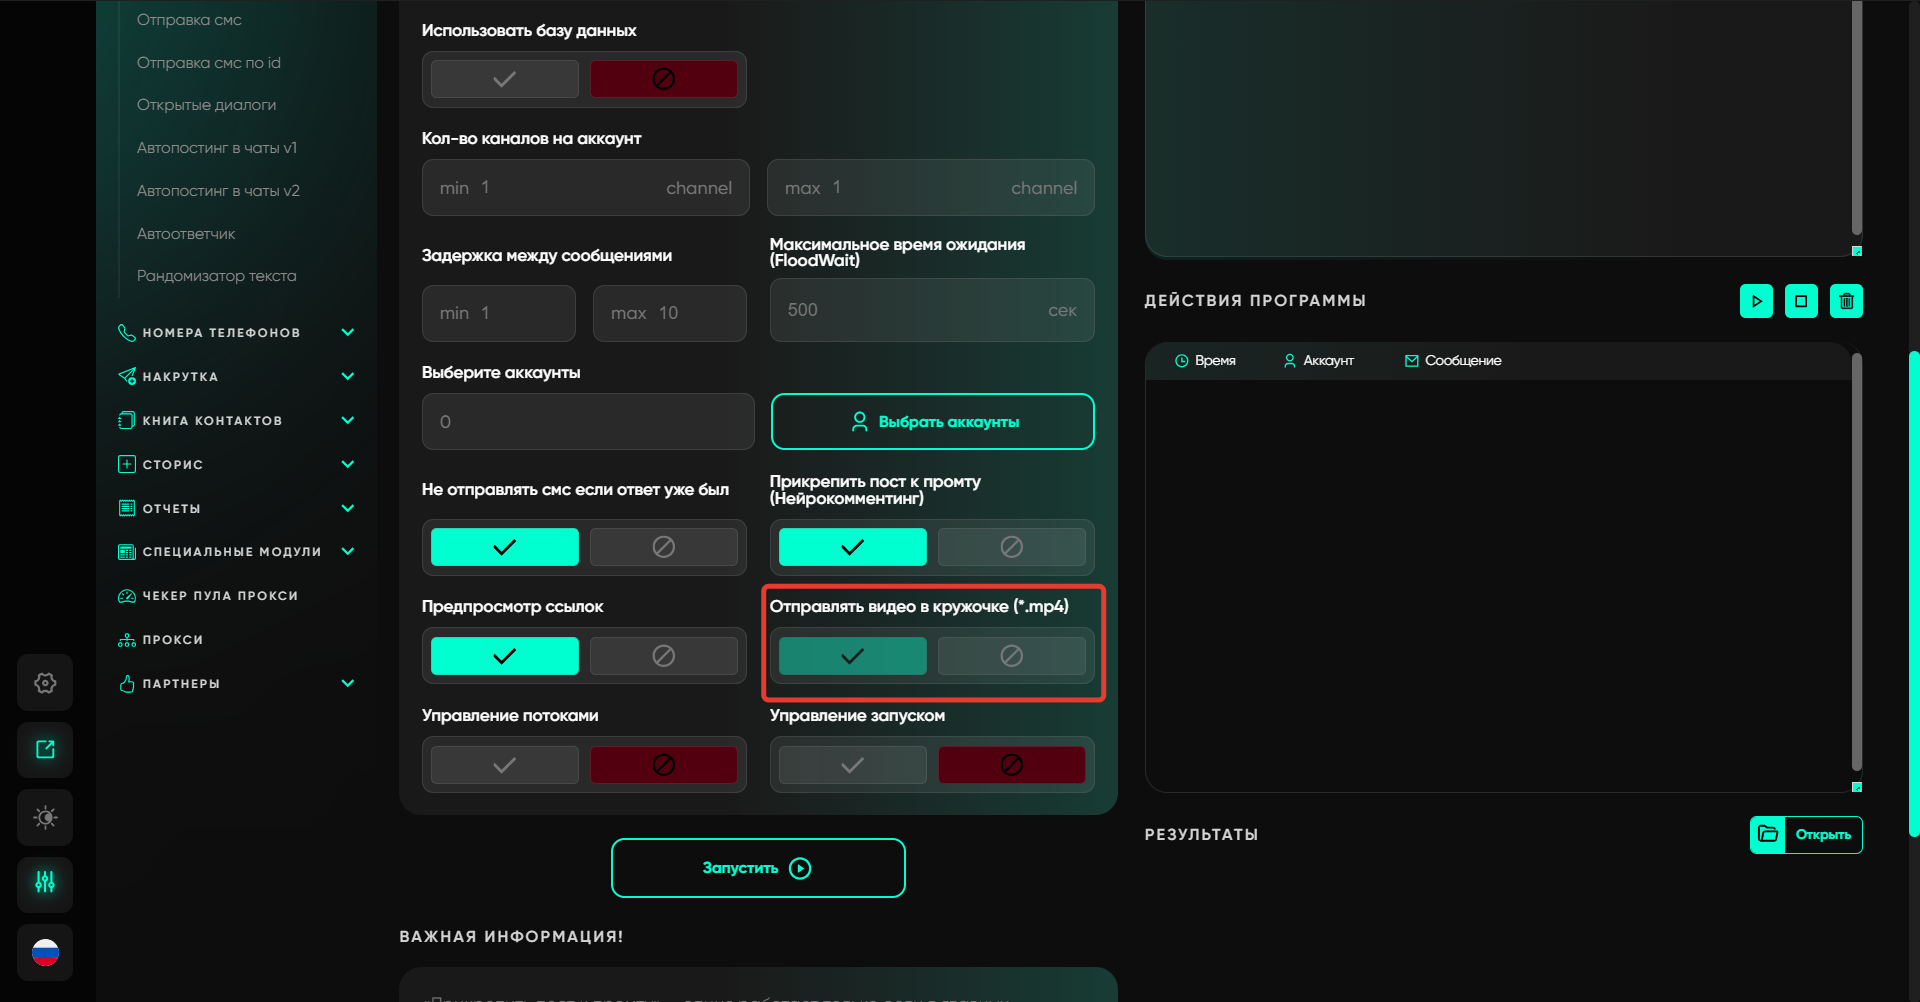Enable the 'Использовать базу данных' checkmark option
1920x1002 pixels.
[505, 79]
